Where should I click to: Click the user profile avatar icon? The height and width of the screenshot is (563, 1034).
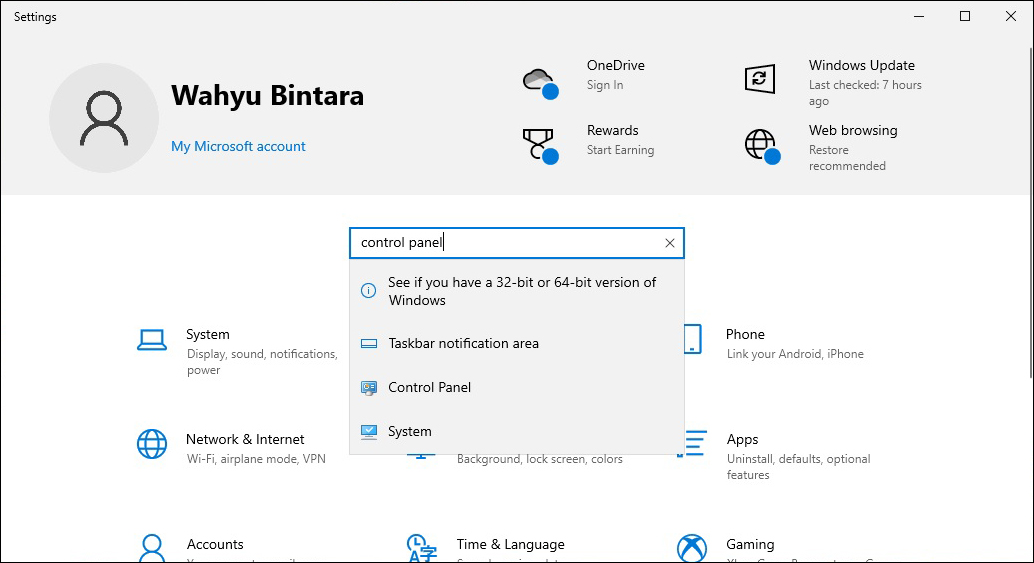104,118
